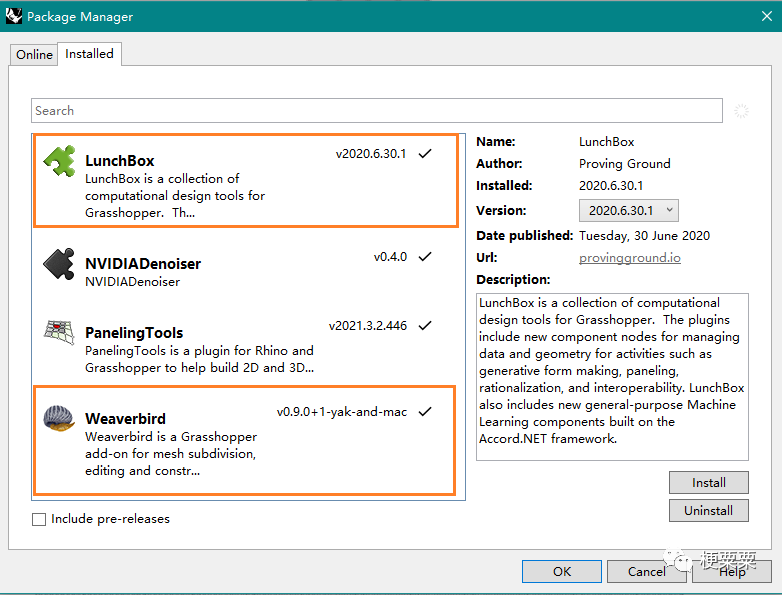Click the Help button
This screenshot has height=595, width=782.
click(x=732, y=572)
